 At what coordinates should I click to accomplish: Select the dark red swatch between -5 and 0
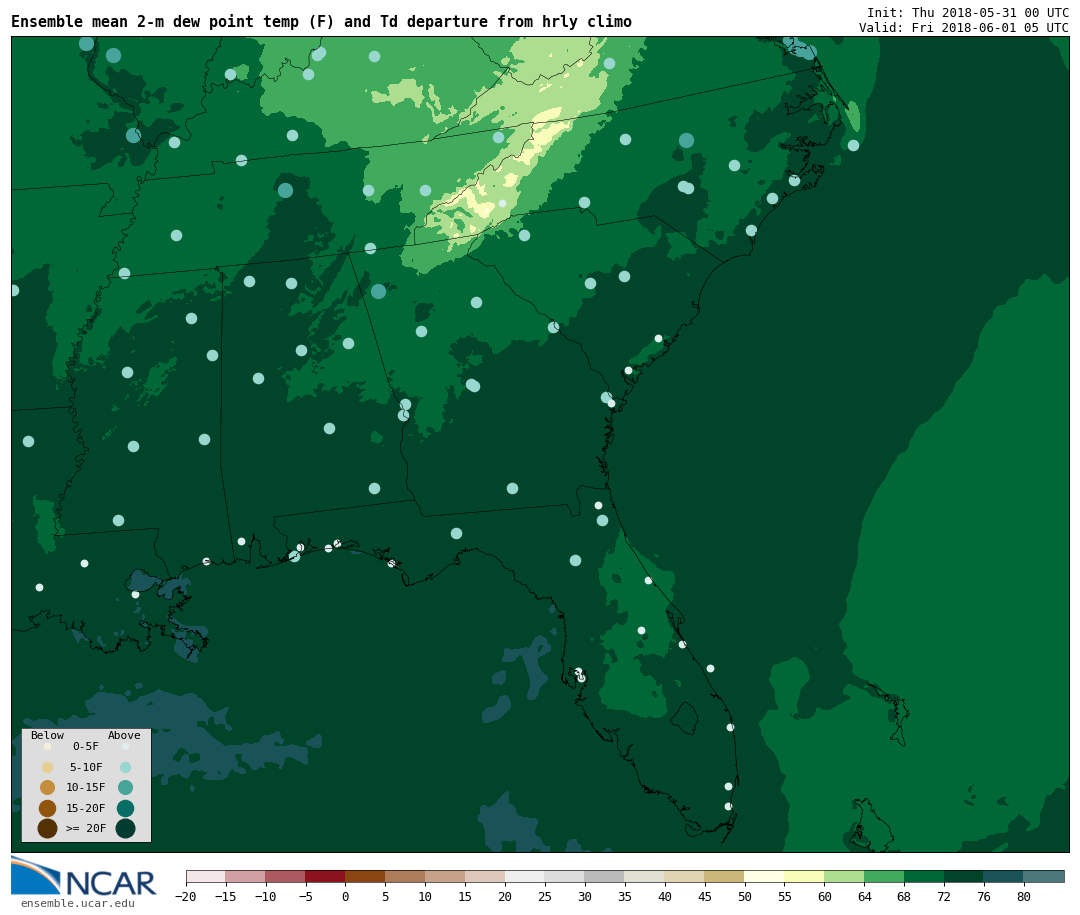[325, 876]
